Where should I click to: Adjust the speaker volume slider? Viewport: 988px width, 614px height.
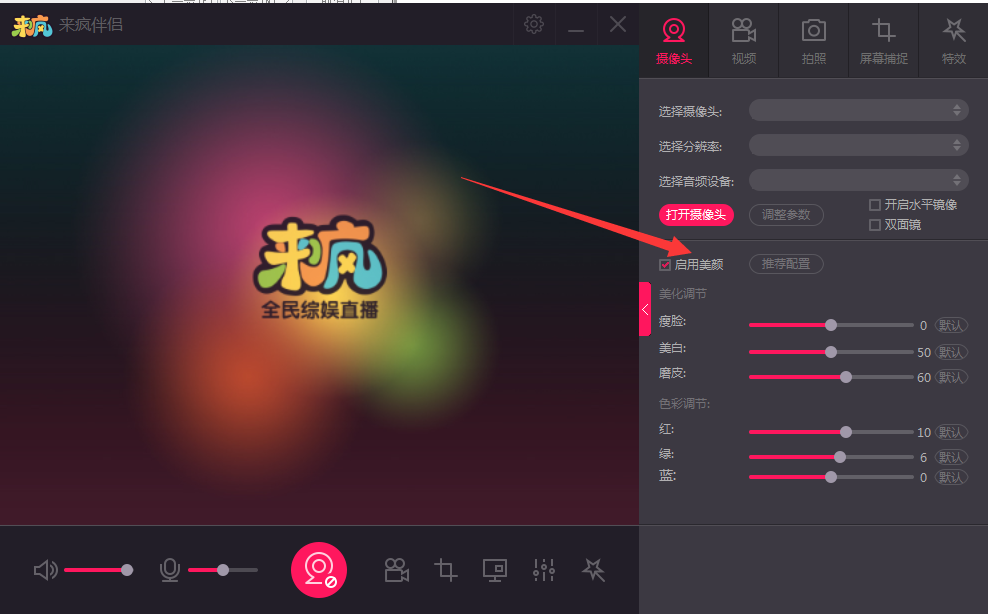(x=98, y=570)
